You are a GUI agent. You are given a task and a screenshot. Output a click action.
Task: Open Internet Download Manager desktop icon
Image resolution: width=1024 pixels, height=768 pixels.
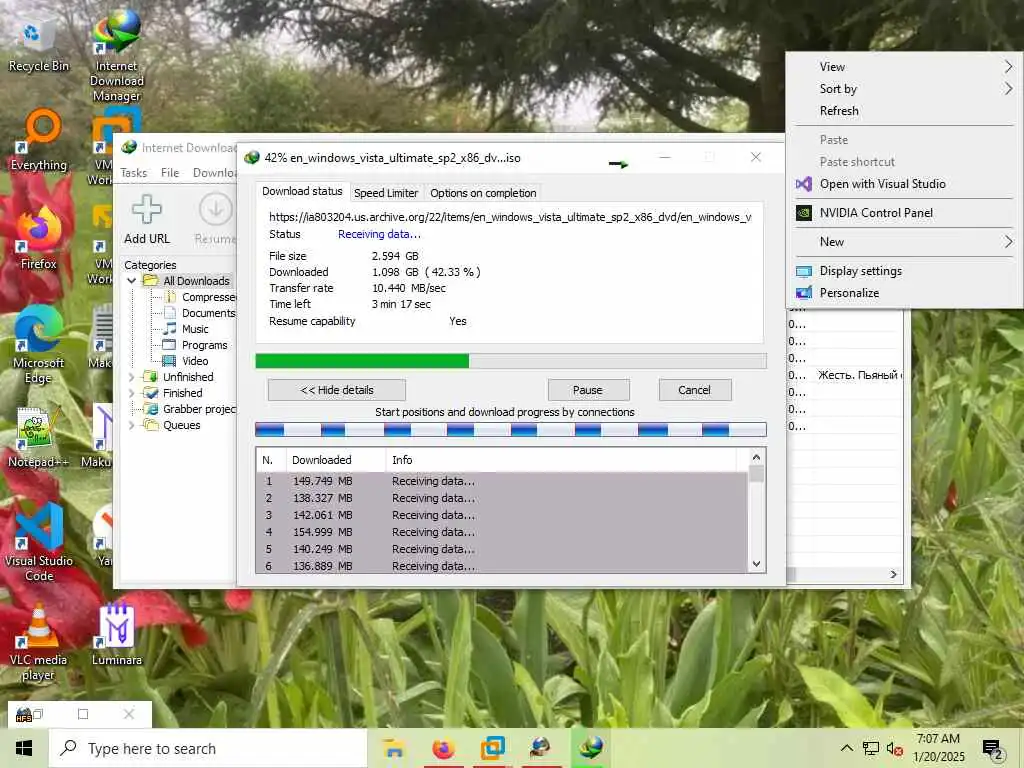pos(116,56)
